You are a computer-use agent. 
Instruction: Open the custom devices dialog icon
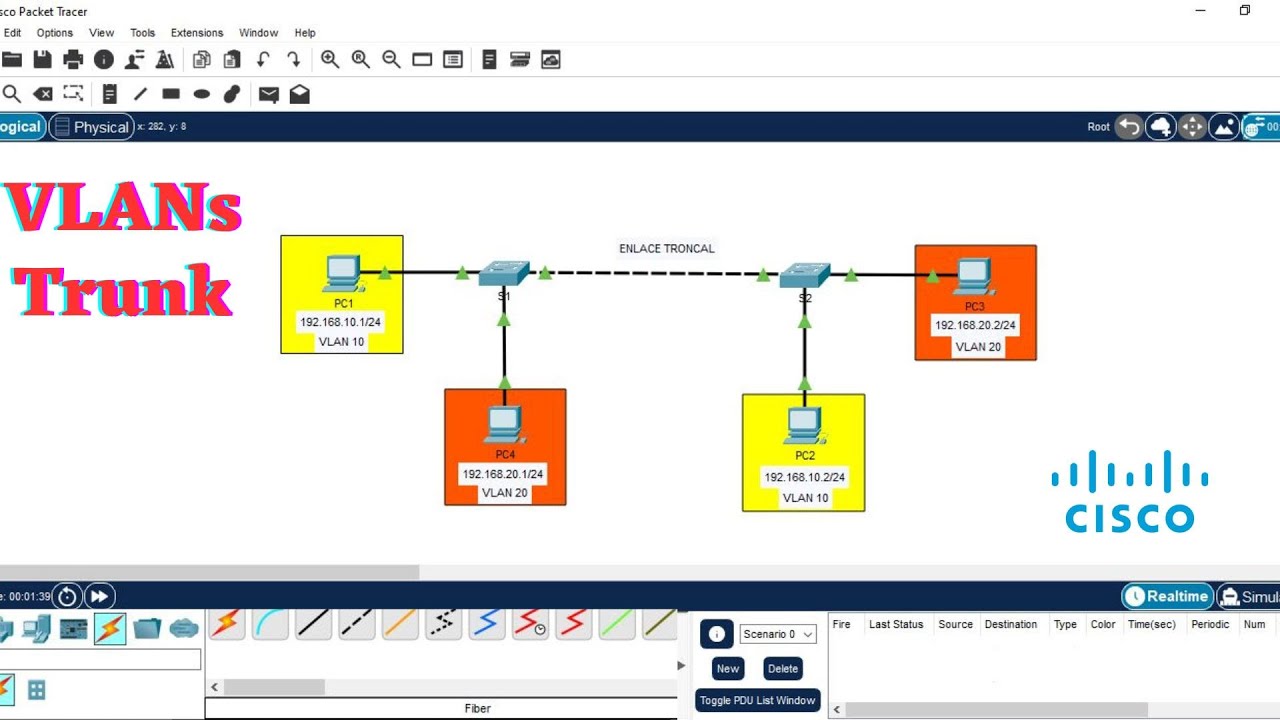click(x=453, y=60)
